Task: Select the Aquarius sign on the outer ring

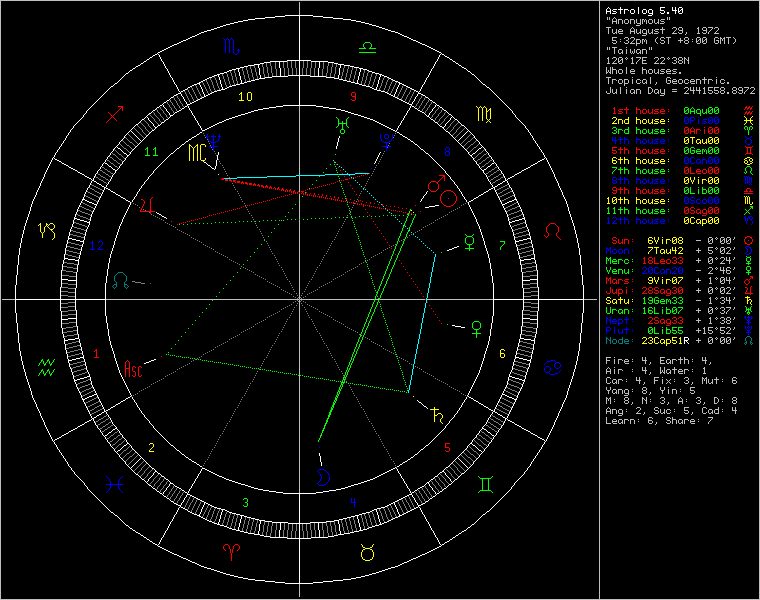Action: pyautogui.click(x=46, y=366)
